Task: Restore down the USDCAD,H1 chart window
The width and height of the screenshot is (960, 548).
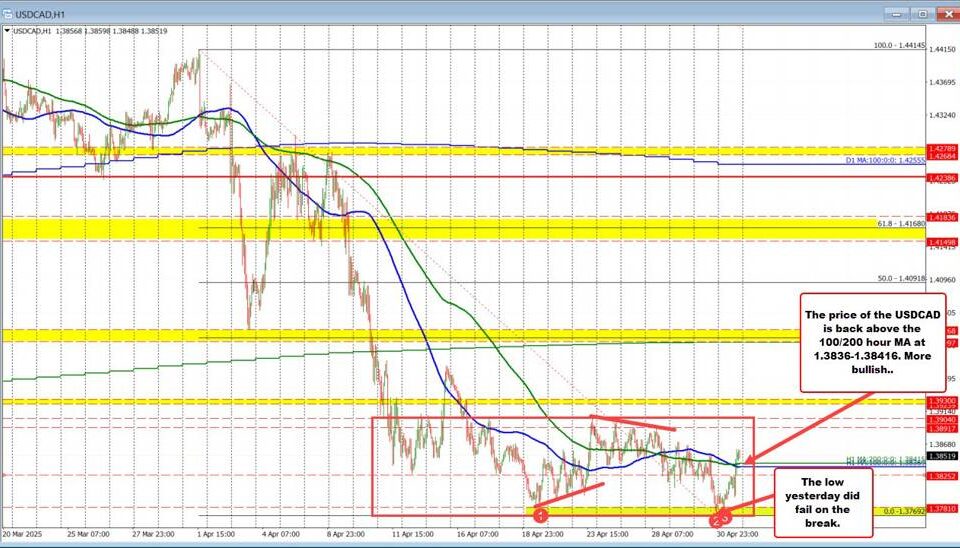Action: [x=922, y=13]
